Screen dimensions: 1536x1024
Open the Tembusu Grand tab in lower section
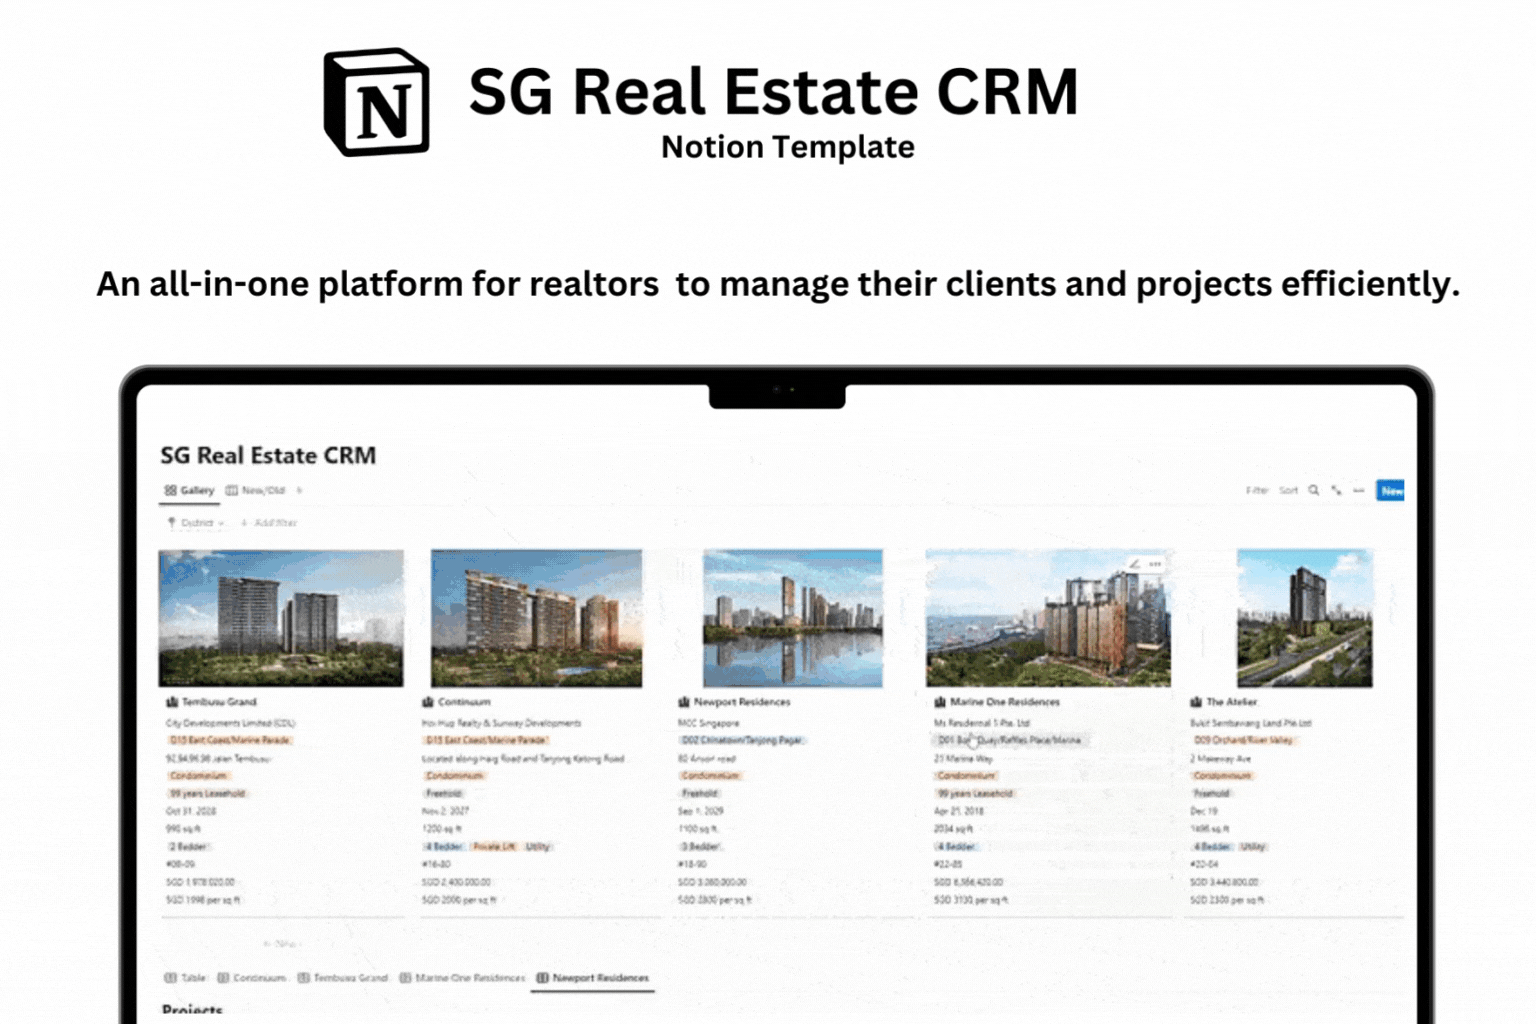pyautogui.click(x=342, y=977)
